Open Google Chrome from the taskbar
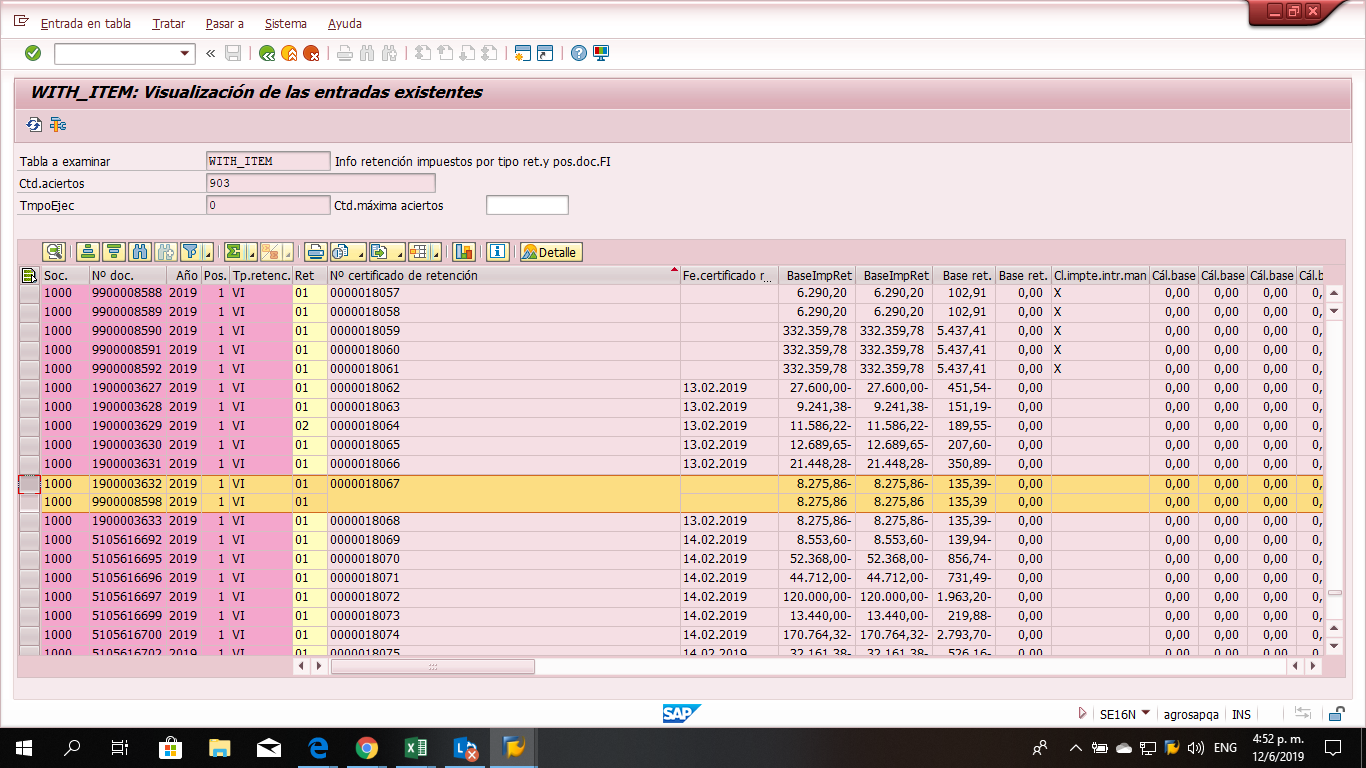The height and width of the screenshot is (768, 1366). tap(367, 747)
